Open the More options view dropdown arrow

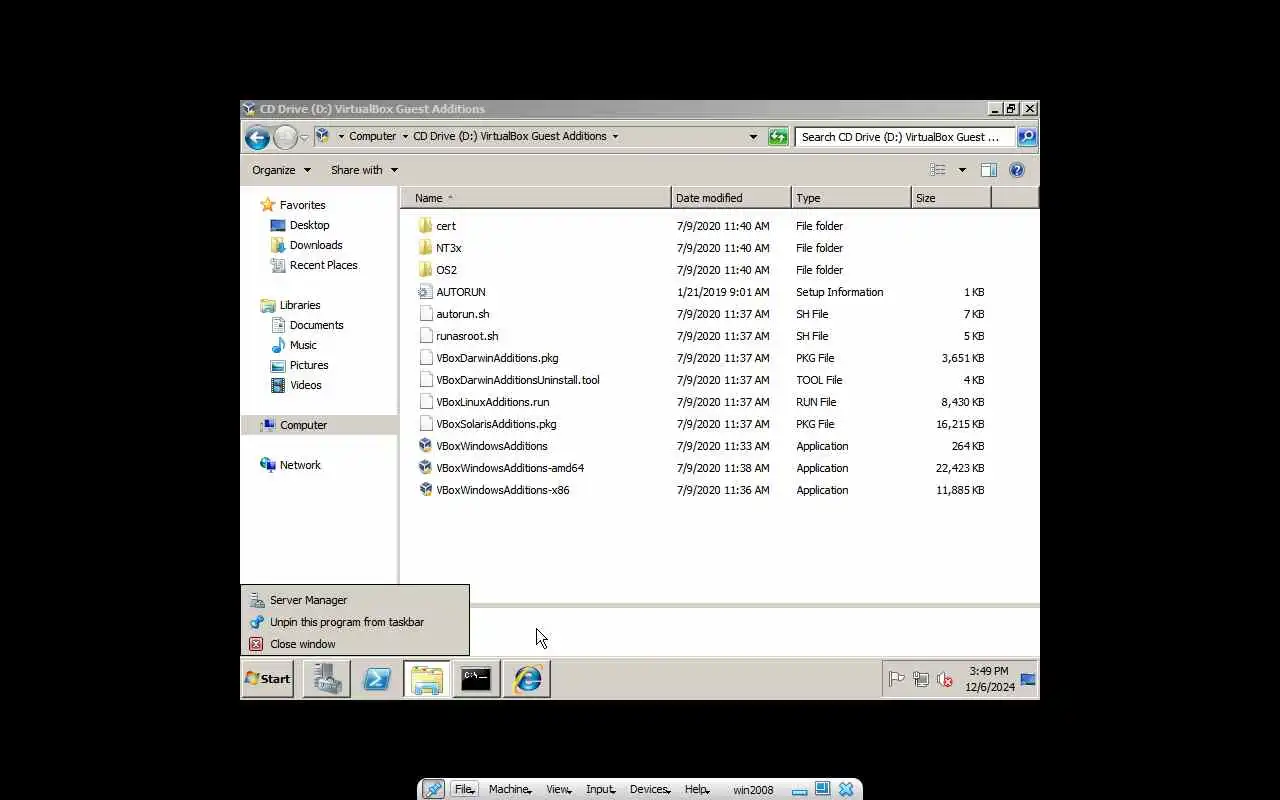coord(962,170)
